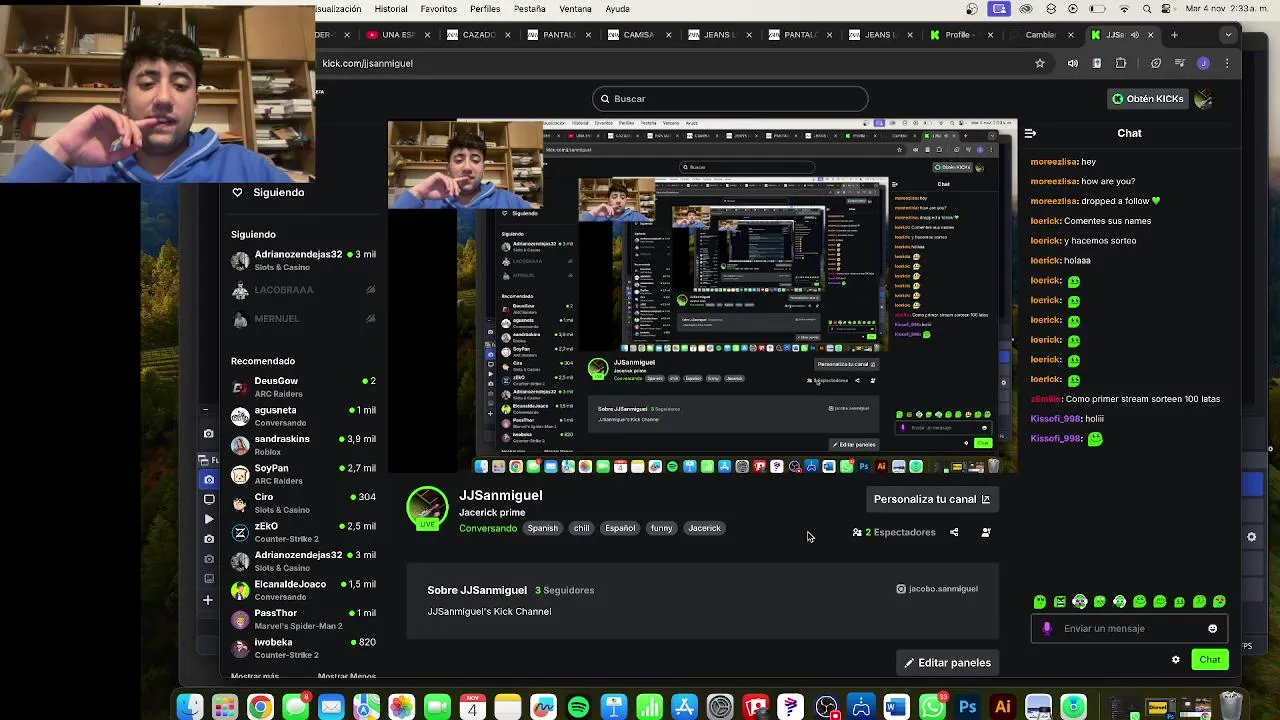
Task: Open Google Chrome from the dock
Action: coord(260,707)
